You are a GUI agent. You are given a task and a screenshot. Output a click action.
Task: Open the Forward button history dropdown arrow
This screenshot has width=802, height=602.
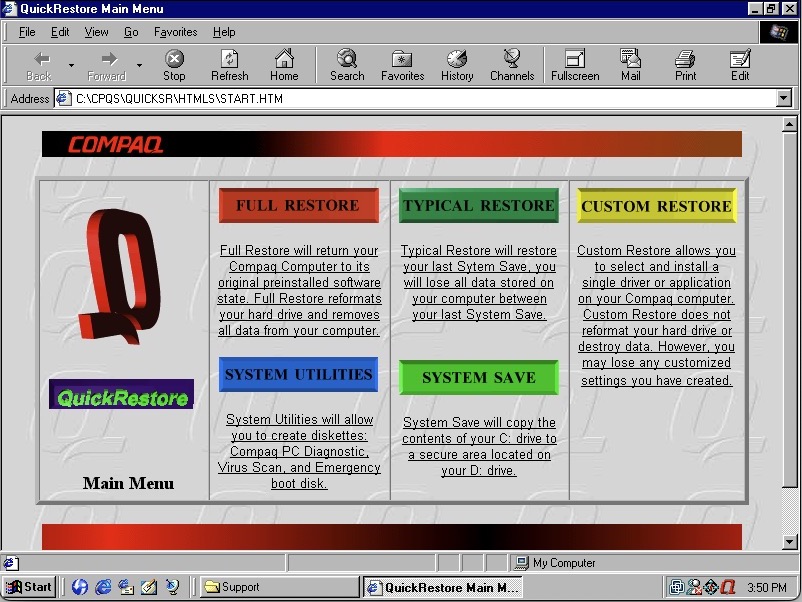(x=139, y=66)
